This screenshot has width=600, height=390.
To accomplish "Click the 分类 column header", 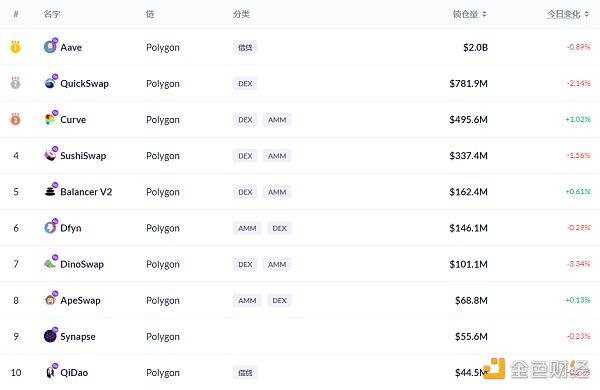I will [241, 14].
